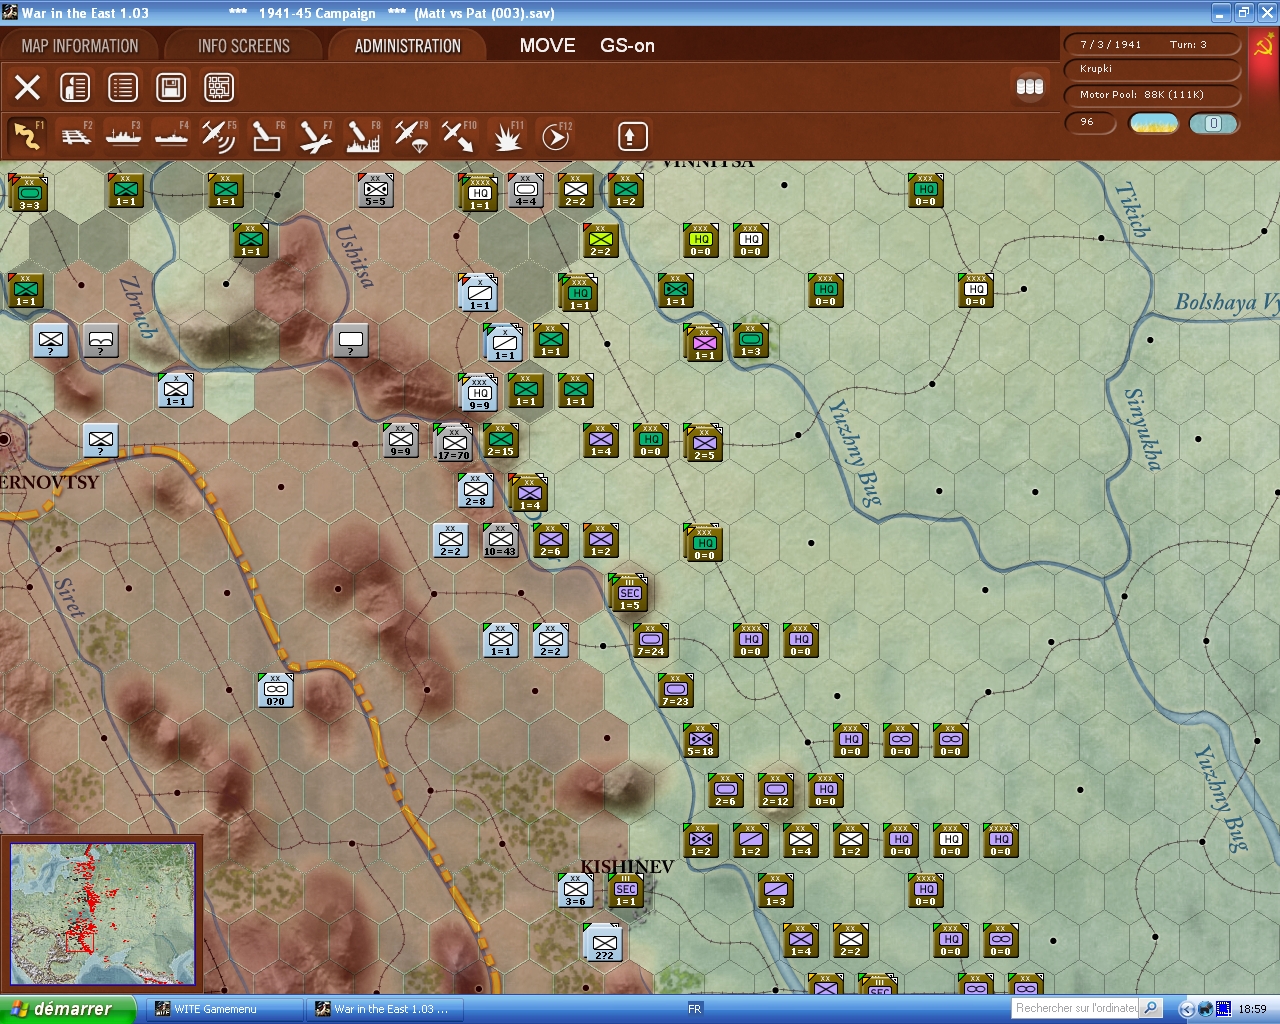Select the 2?2 Axis infantry counter
The height and width of the screenshot is (1024, 1280).
pos(604,943)
